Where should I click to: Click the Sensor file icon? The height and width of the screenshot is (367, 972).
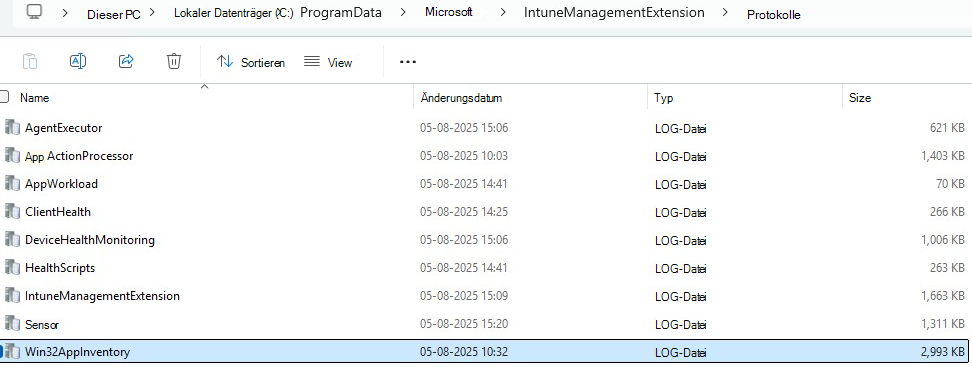pyautogui.click(x=12, y=324)
